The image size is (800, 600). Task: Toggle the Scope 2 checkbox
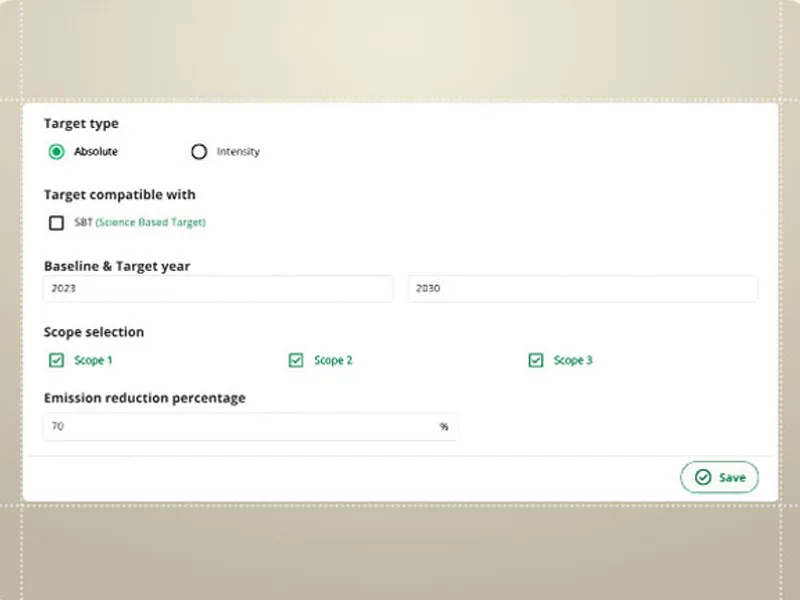point(296,360)
